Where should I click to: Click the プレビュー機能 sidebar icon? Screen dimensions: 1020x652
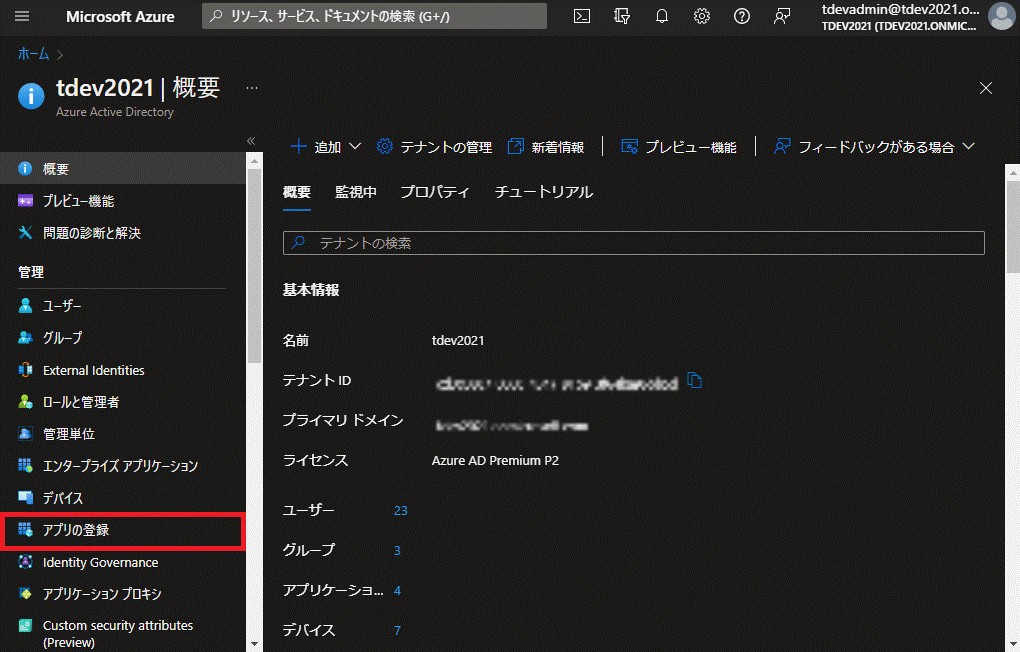[x=25, y=201]
